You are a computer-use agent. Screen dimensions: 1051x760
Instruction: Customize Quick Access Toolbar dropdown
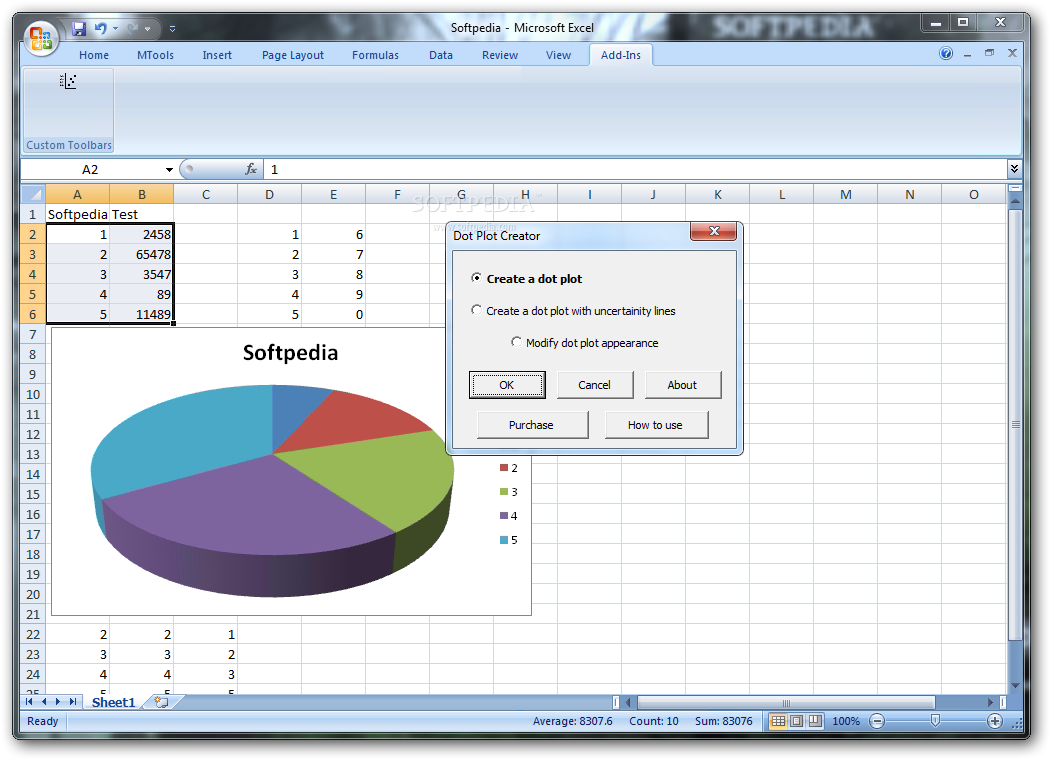point(172,29)
